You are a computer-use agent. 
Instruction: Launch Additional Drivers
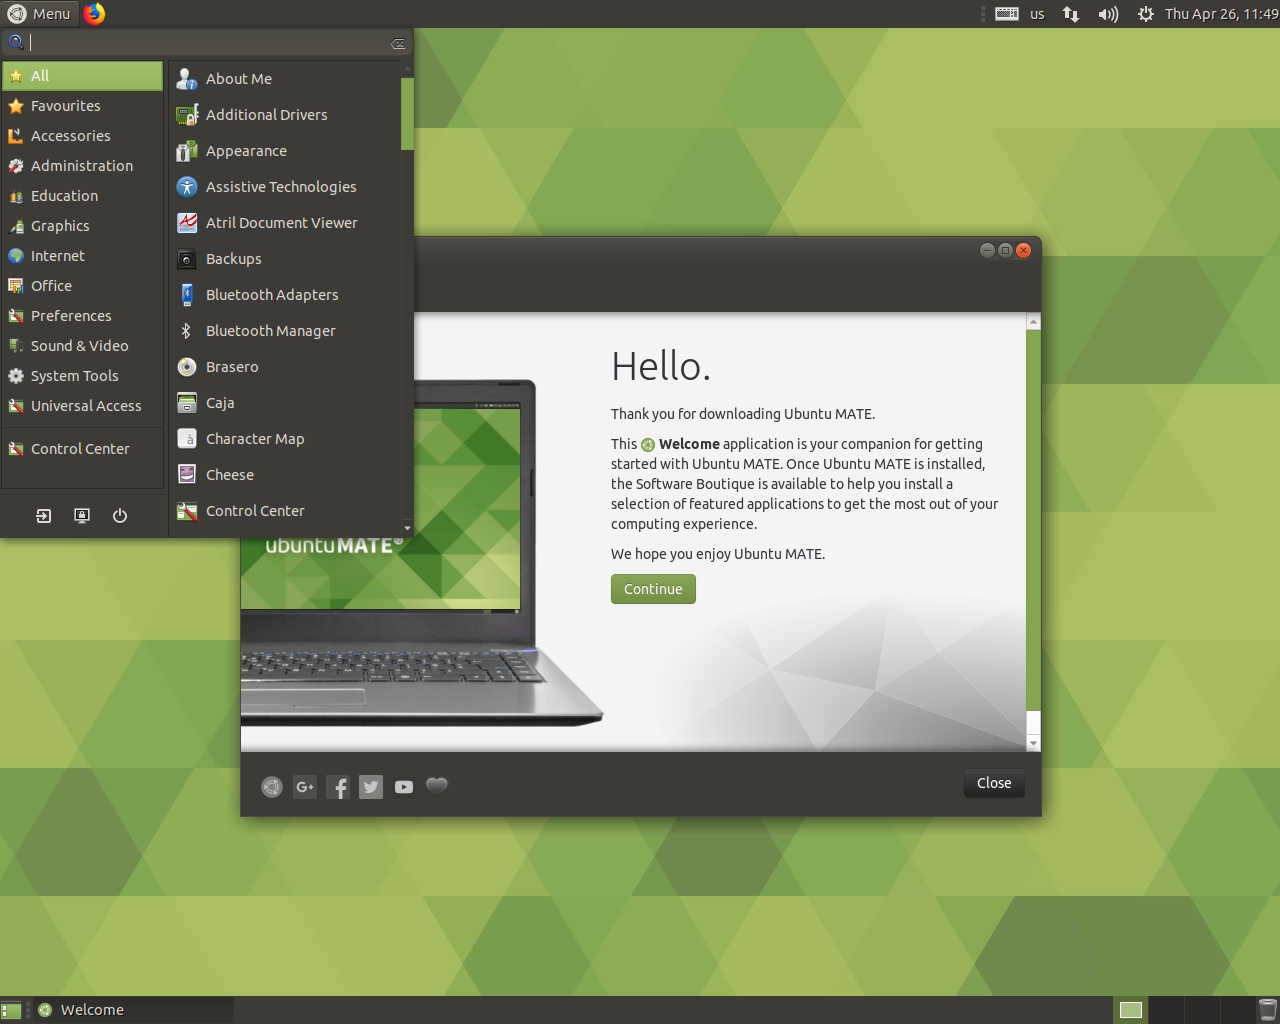coord(285,115)
